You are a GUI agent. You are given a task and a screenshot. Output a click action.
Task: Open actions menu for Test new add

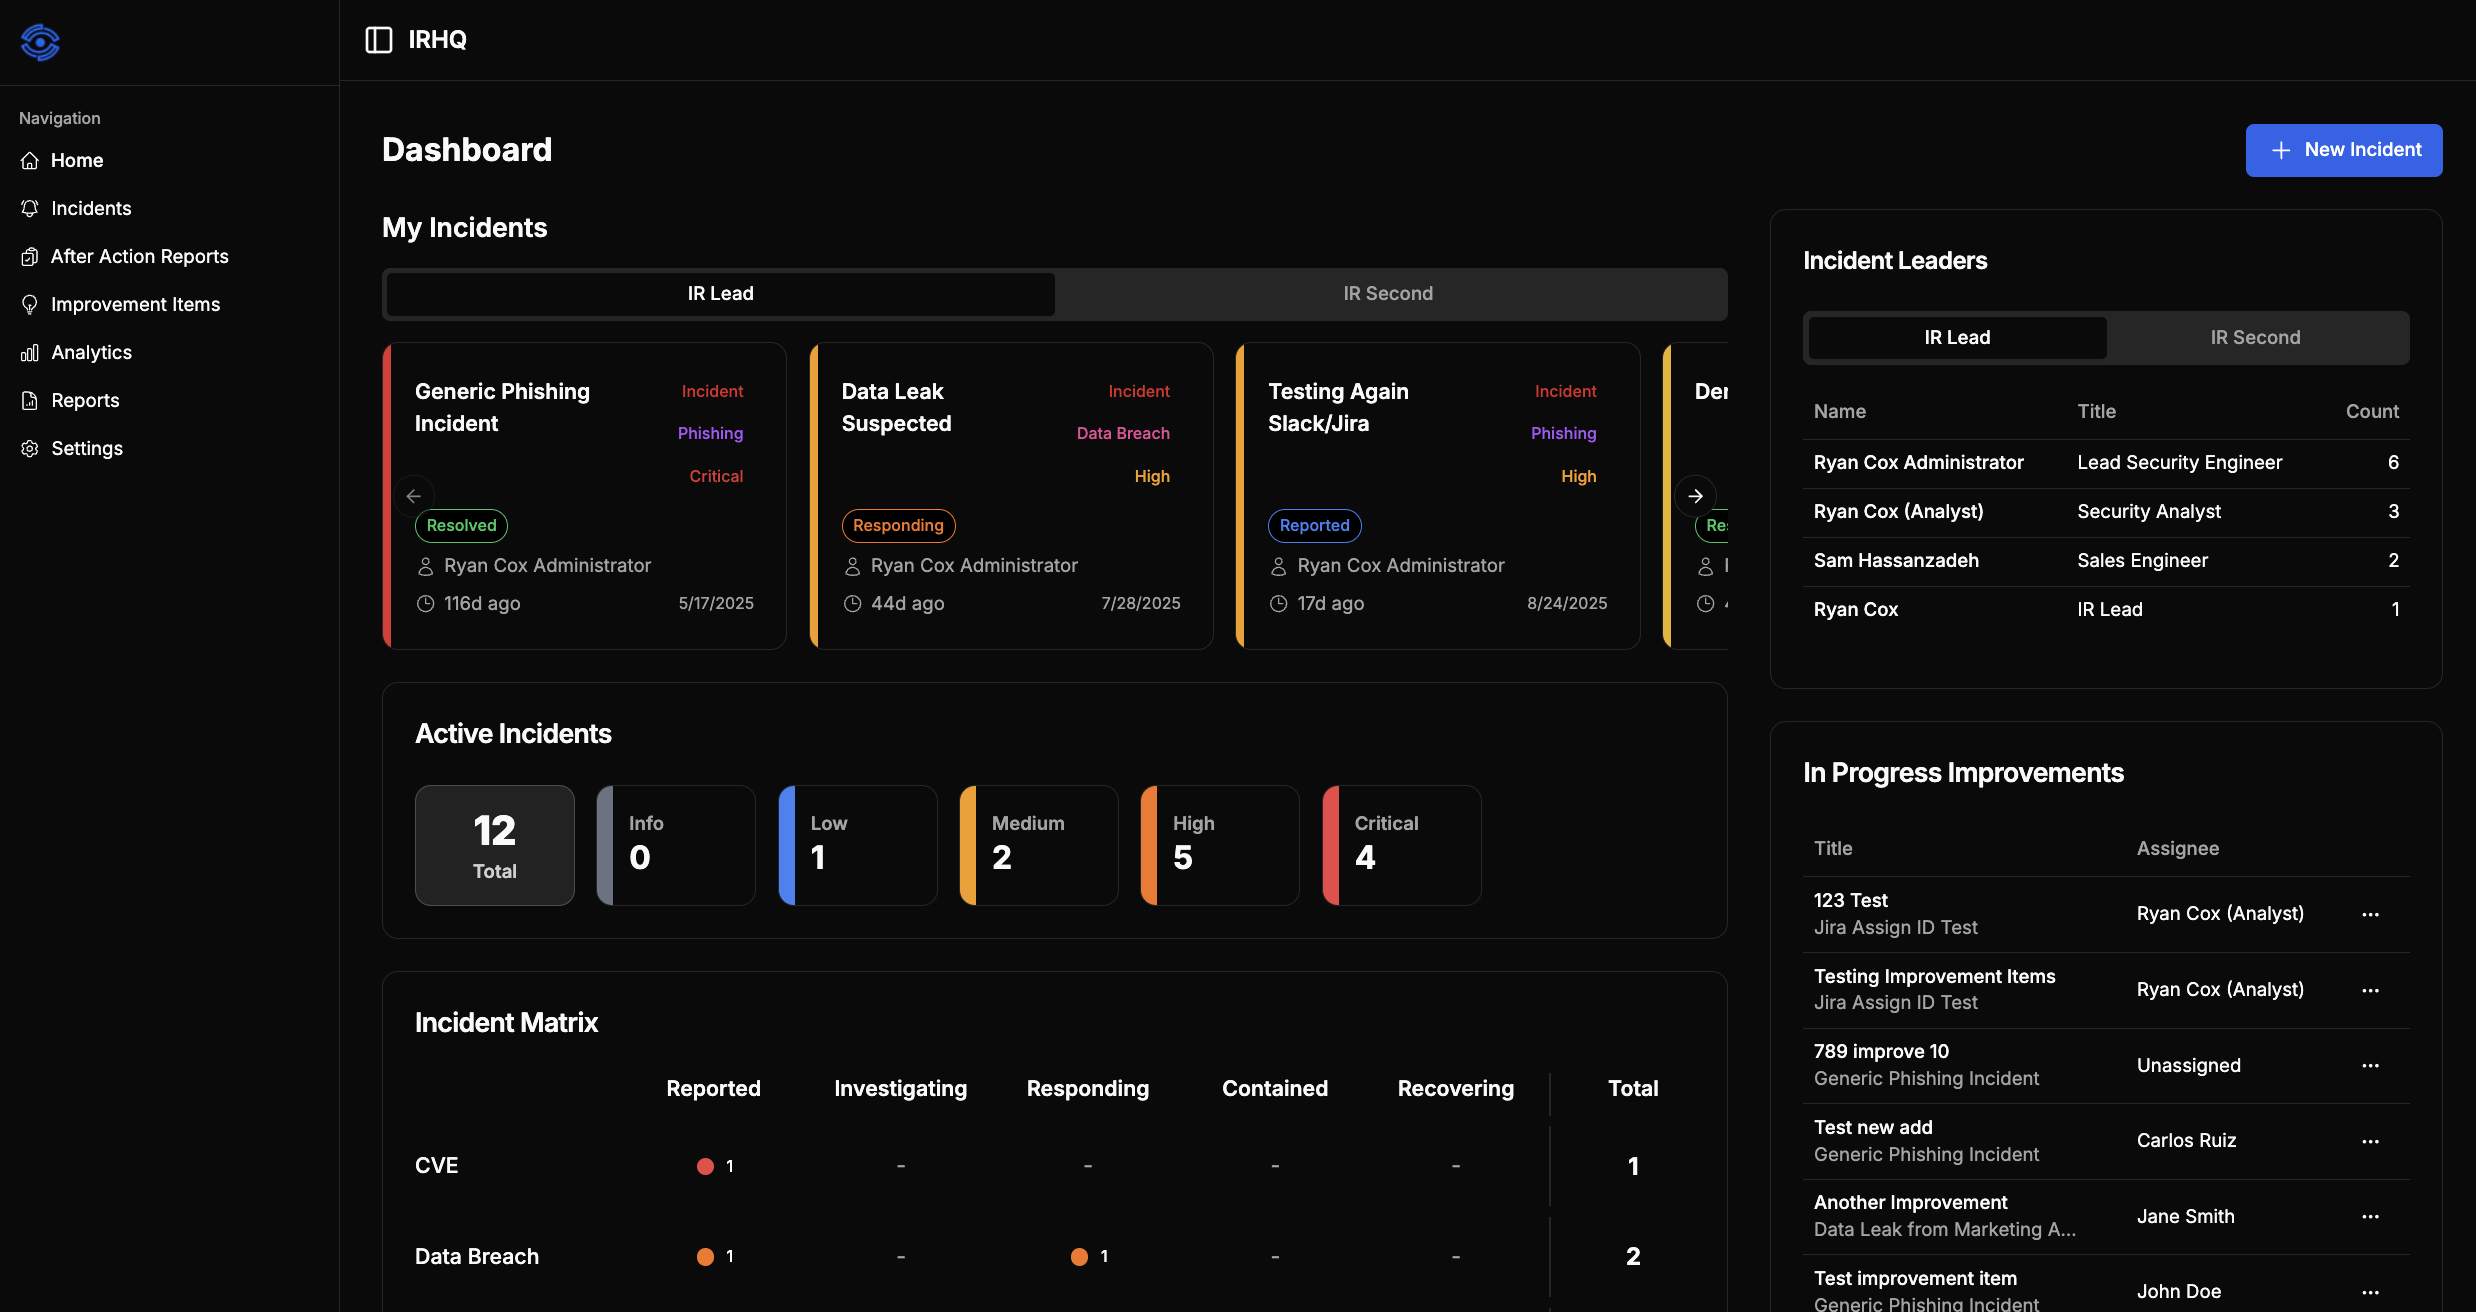click(2372, 1140)
